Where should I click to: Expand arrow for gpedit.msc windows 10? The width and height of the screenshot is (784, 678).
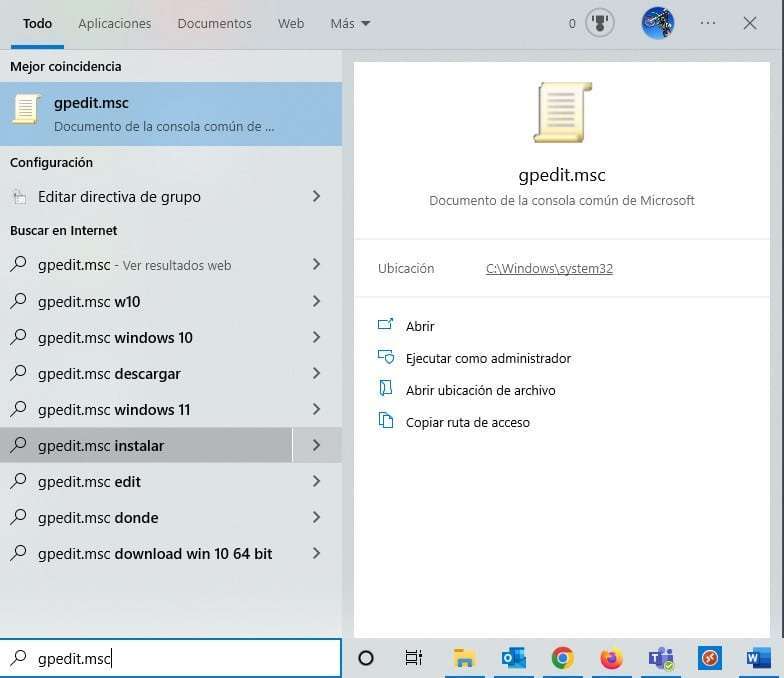(316, 337)
